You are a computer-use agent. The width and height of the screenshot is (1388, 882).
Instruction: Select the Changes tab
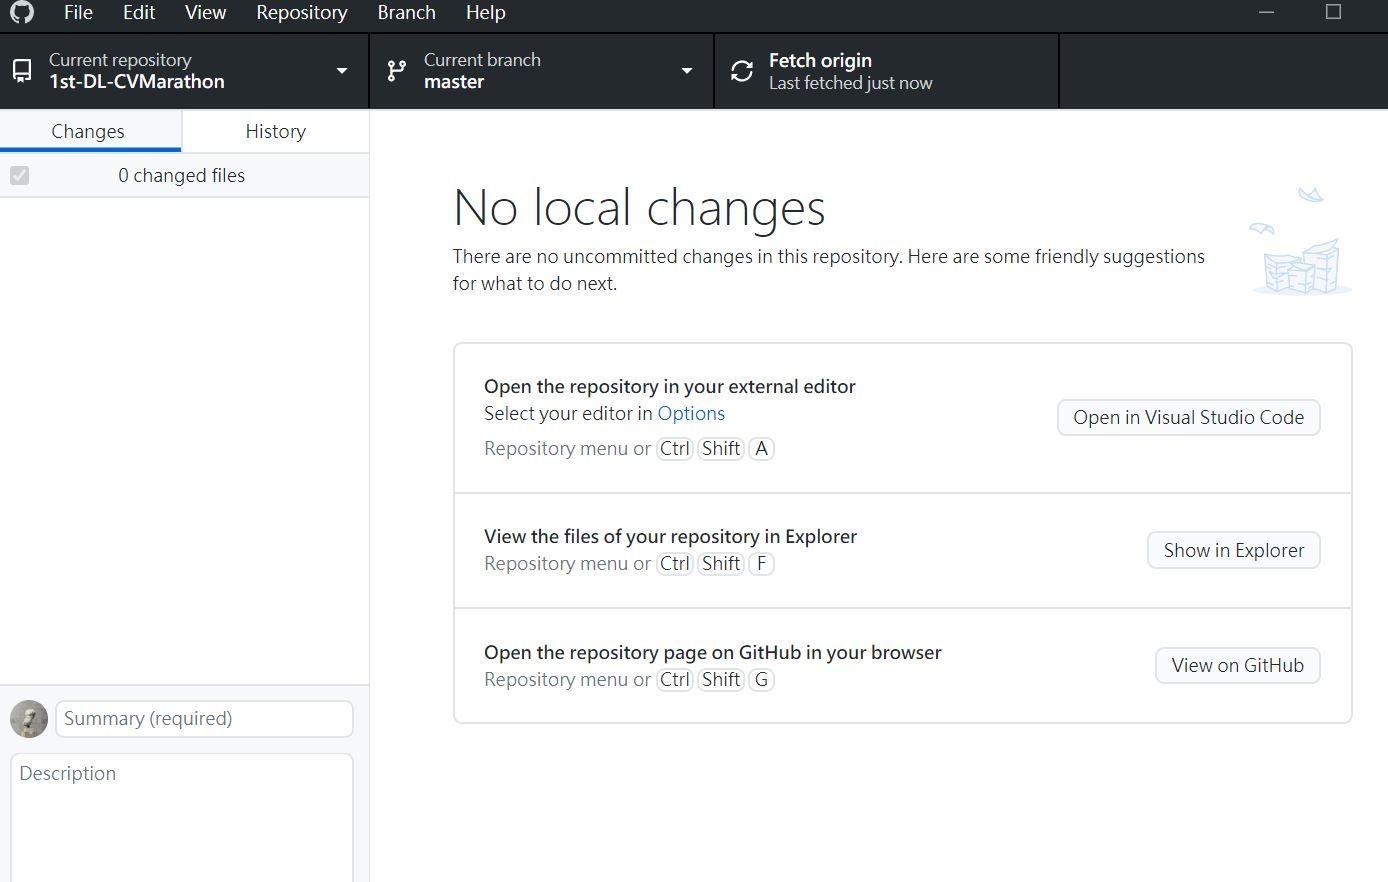click(88, 132)
